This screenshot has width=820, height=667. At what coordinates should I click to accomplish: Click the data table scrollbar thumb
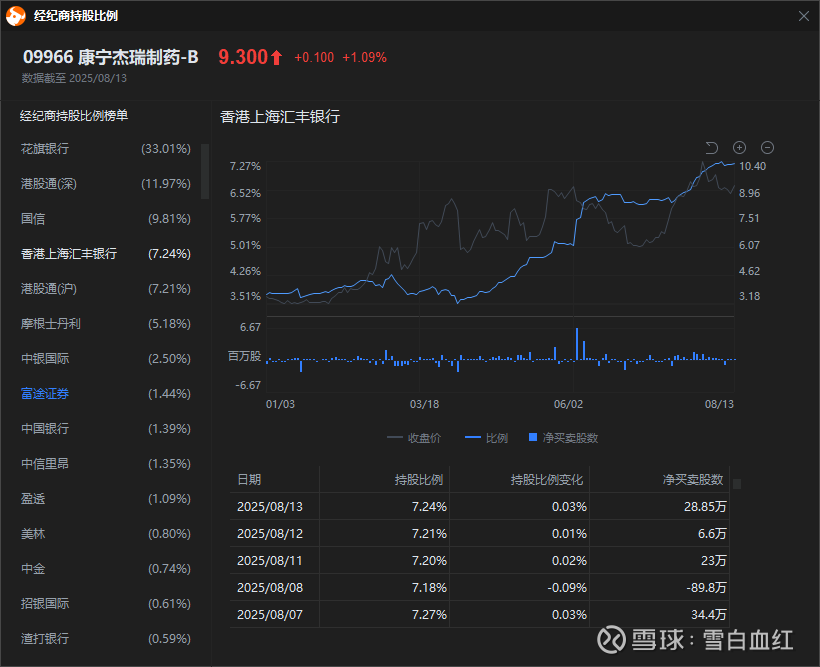click(x=737, y=484)
